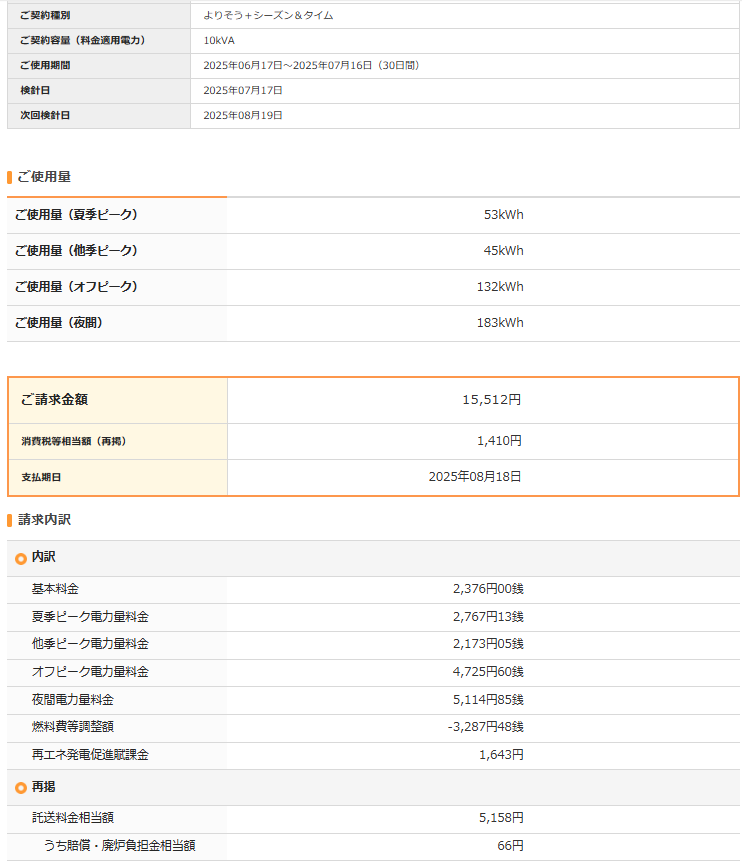Click the 183kWh night usage value
The height and width of the screenshot is (866, 742).
500,323
